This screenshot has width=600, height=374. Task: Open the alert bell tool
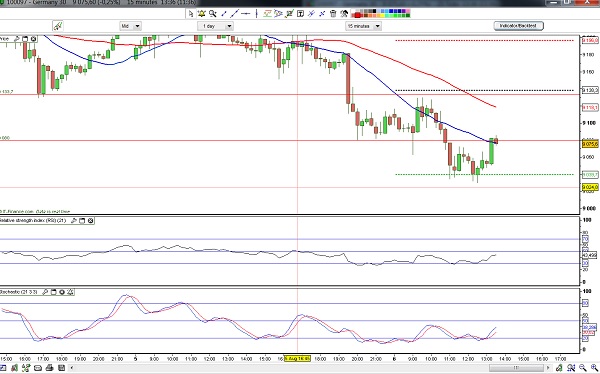click(x=202, y=14)
